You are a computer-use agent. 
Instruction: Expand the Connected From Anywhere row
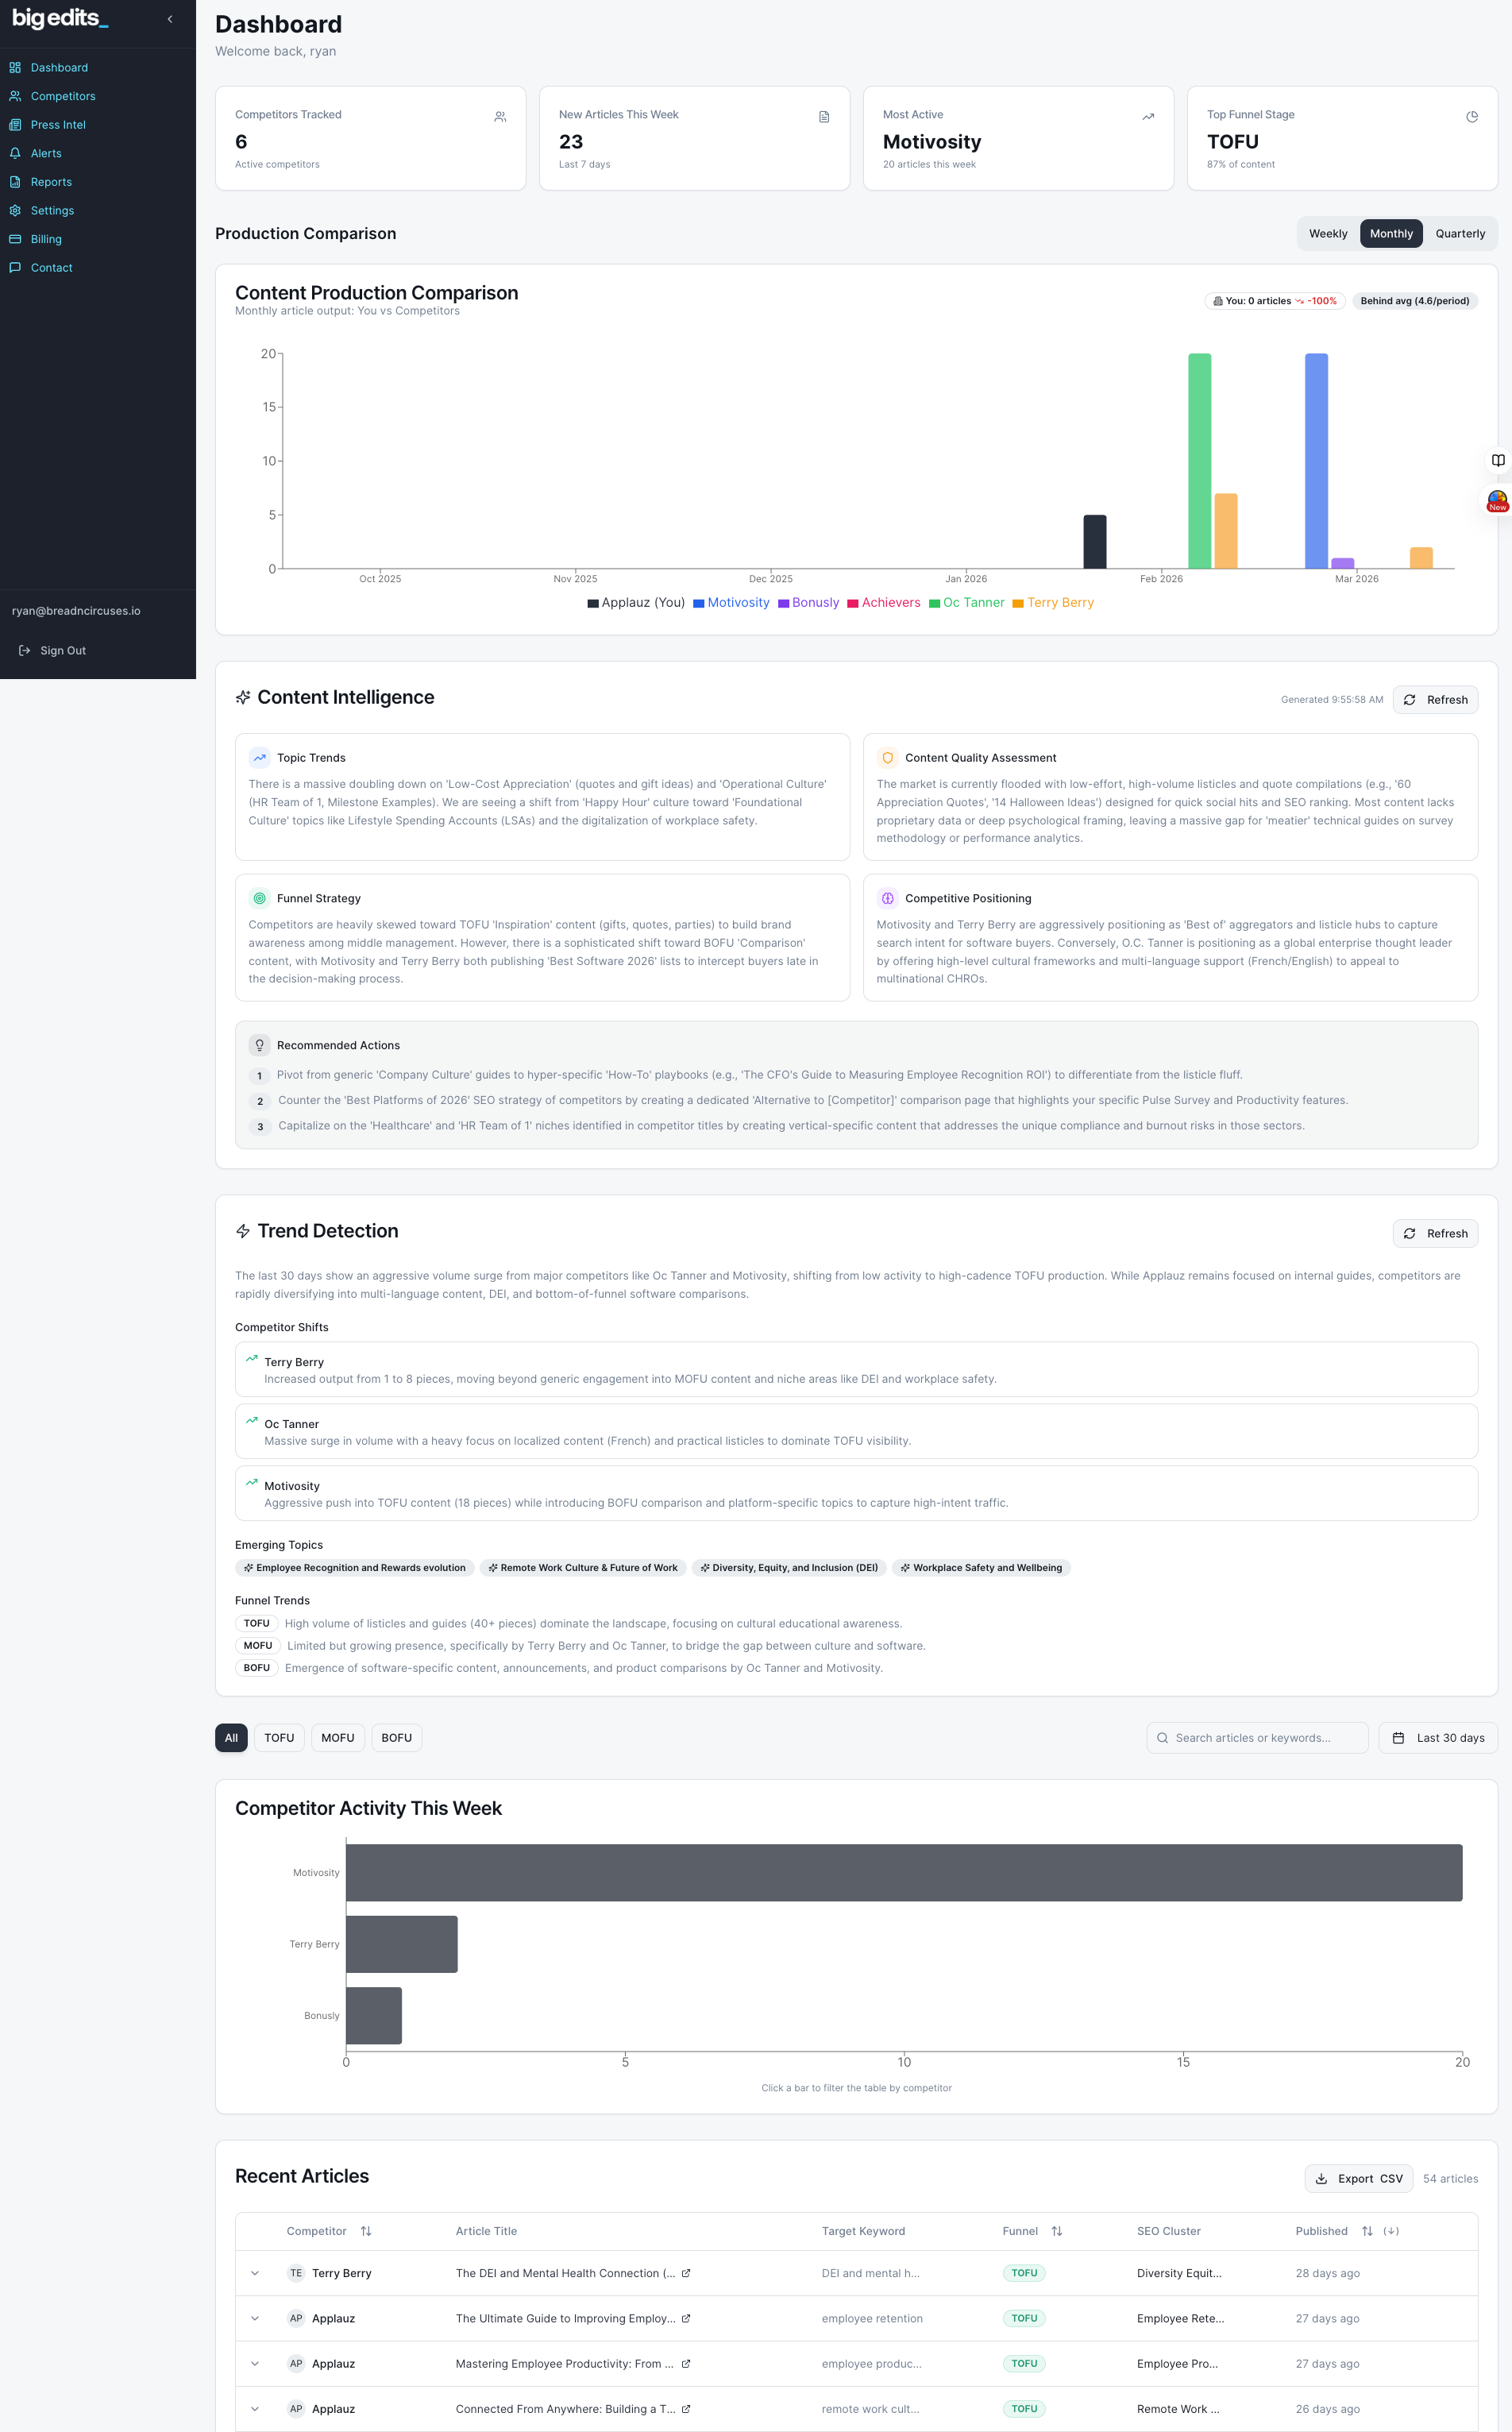[x=255, y=2409]
